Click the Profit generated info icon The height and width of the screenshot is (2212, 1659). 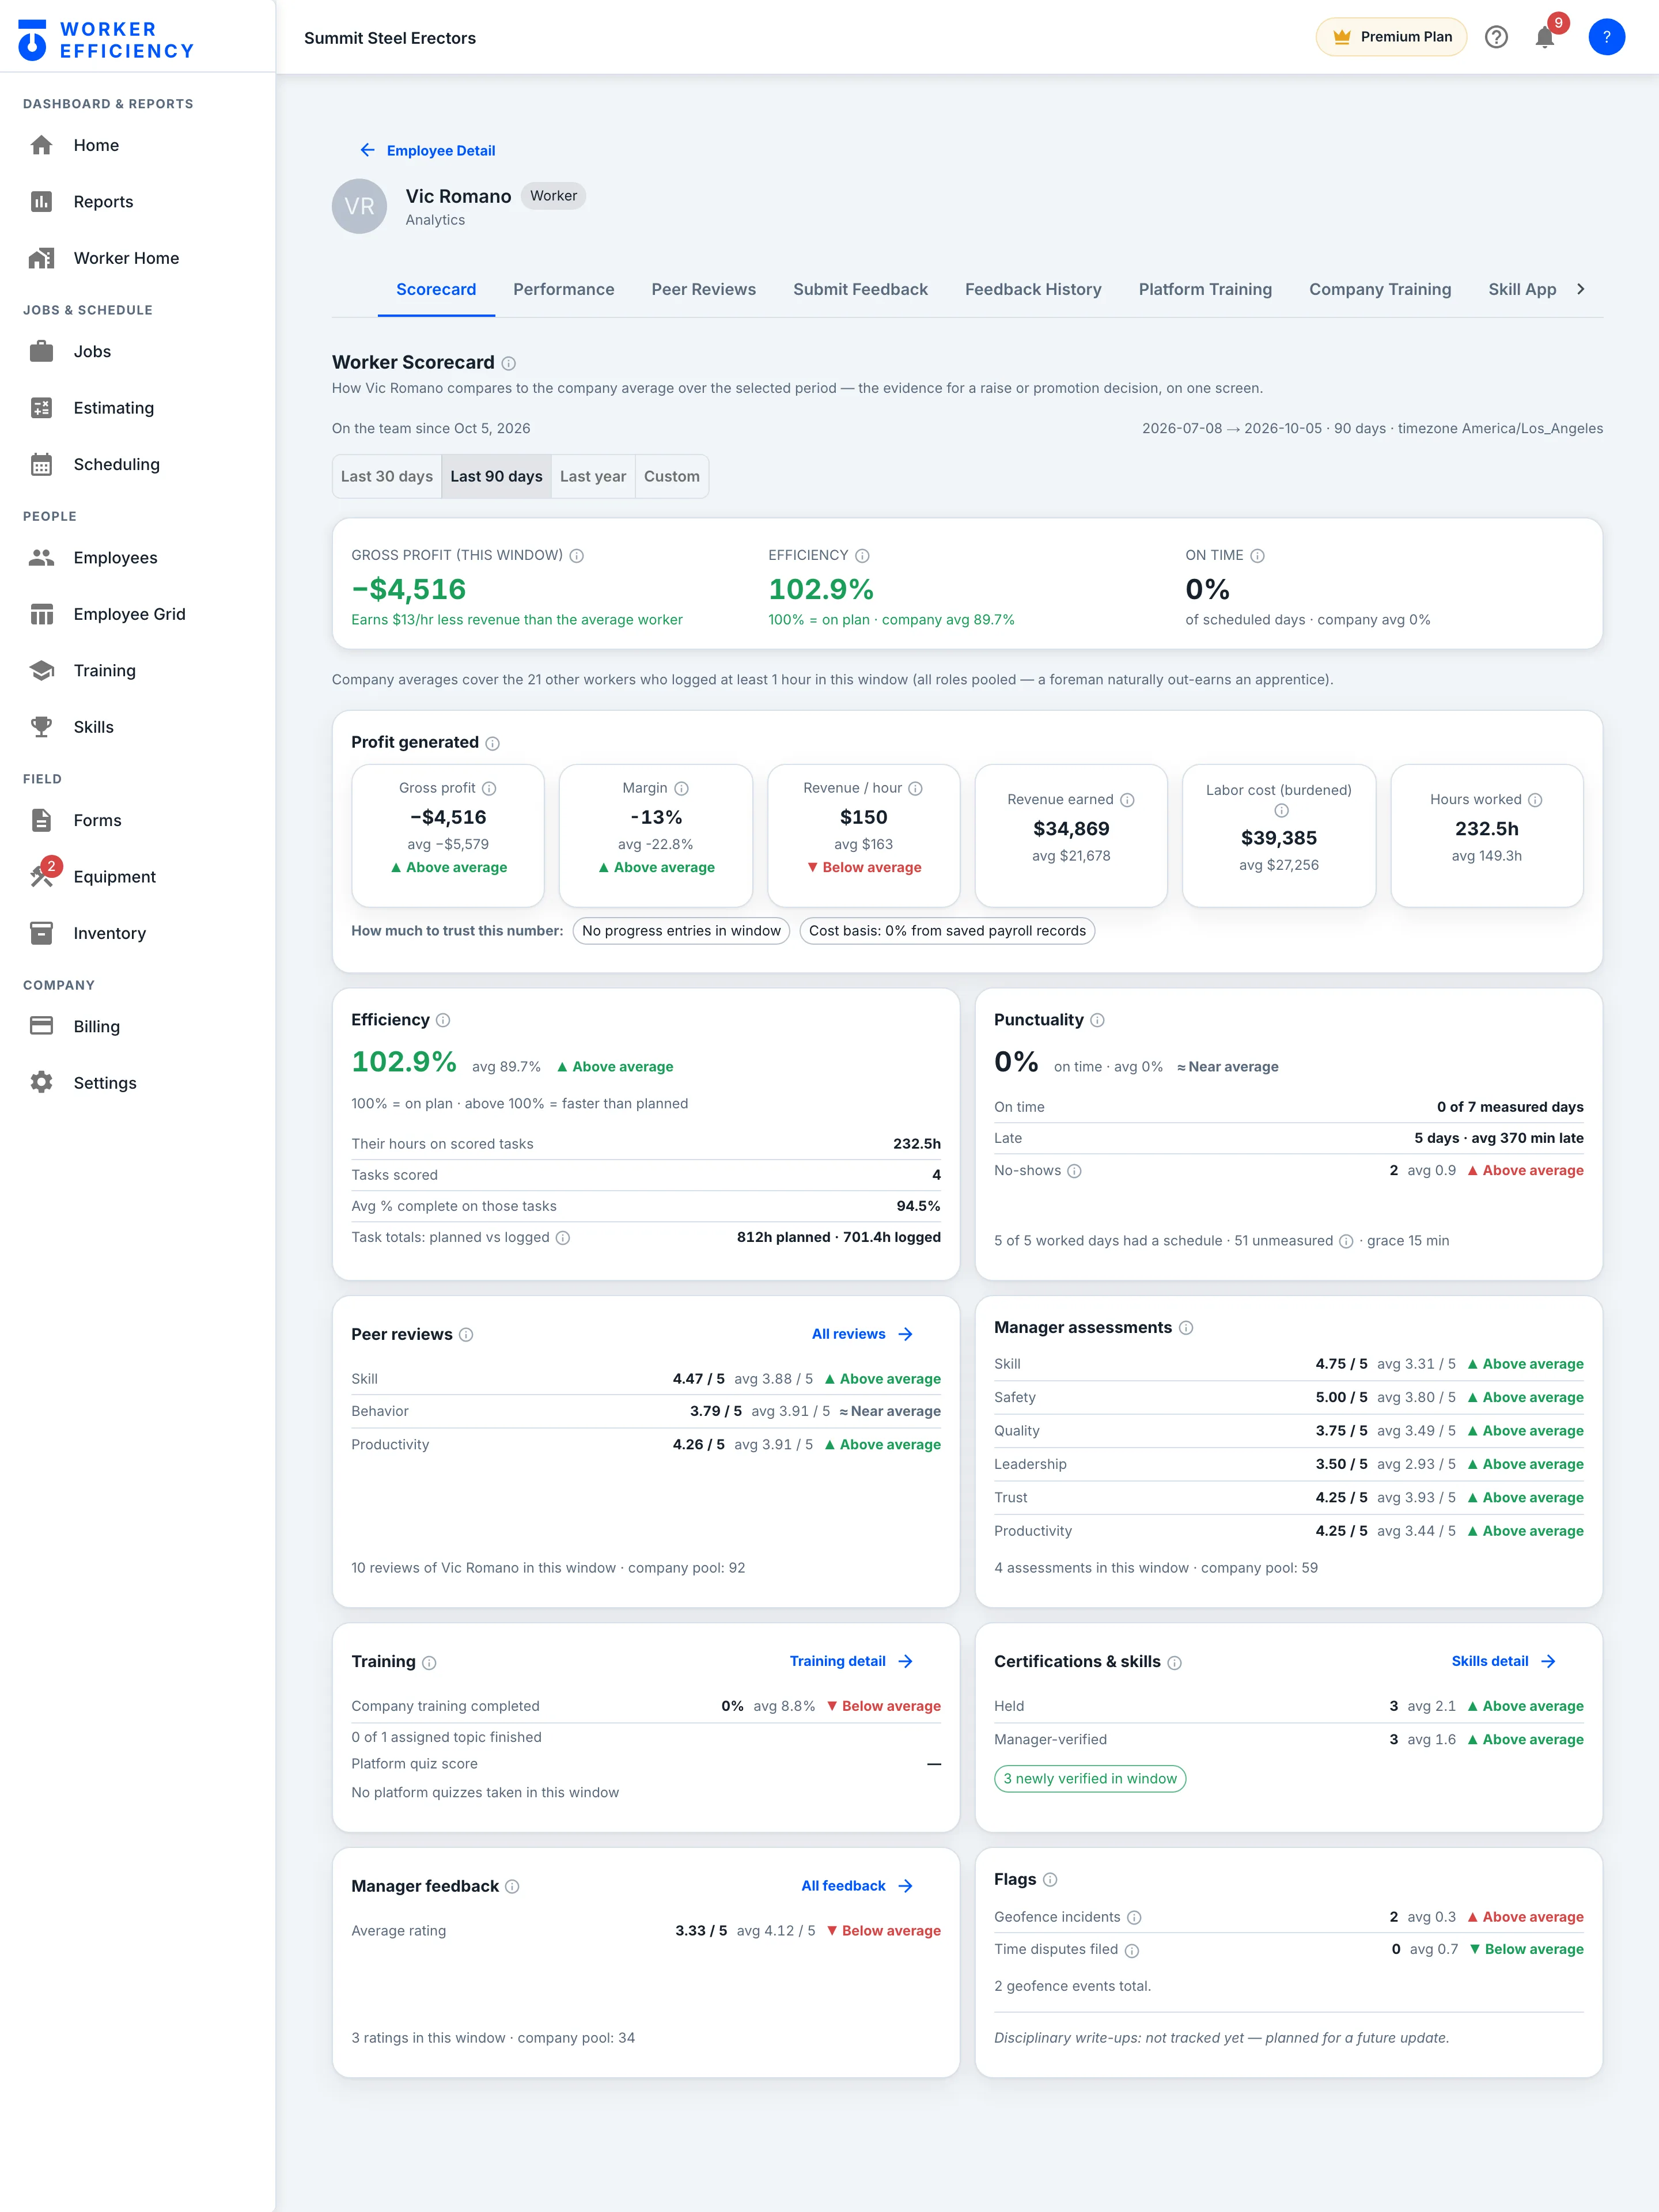[x=493, y=743]
